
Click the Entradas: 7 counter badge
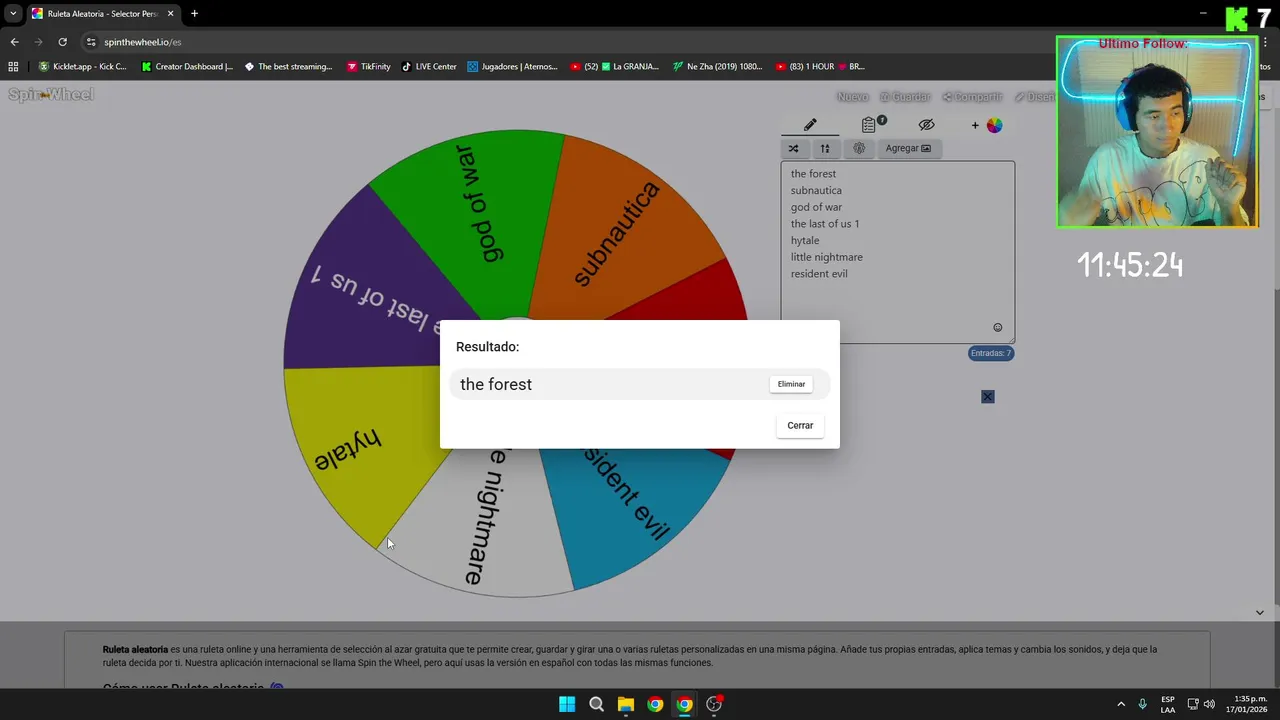[x=991, y=353]
